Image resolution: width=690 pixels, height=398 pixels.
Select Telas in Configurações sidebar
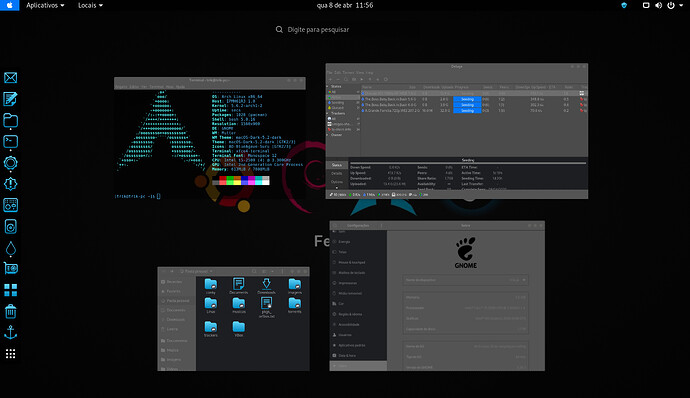(x=358, y=252)
